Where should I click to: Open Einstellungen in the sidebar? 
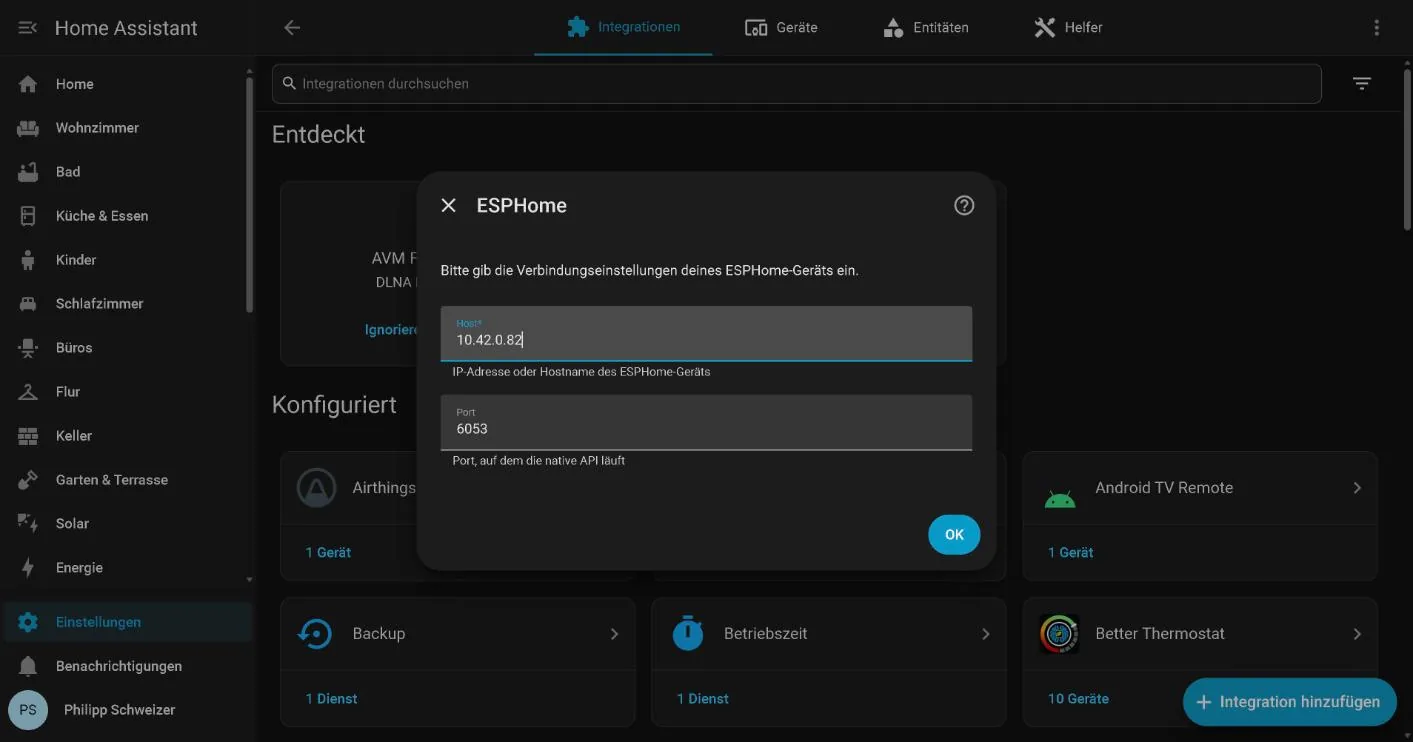(x=126, y=622)
